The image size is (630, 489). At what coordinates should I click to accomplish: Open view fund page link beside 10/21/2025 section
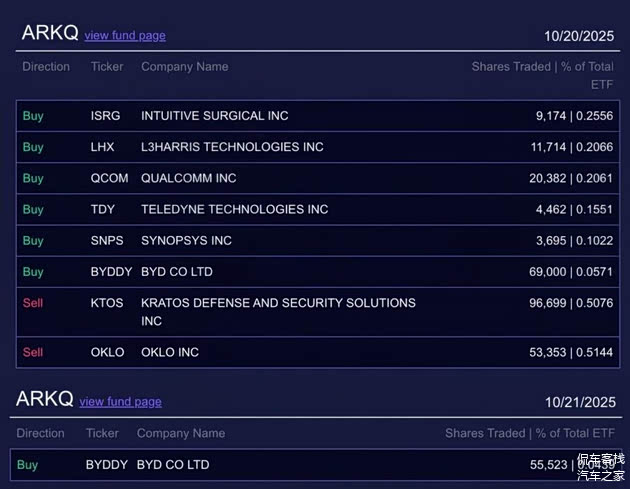coord(120,402)
